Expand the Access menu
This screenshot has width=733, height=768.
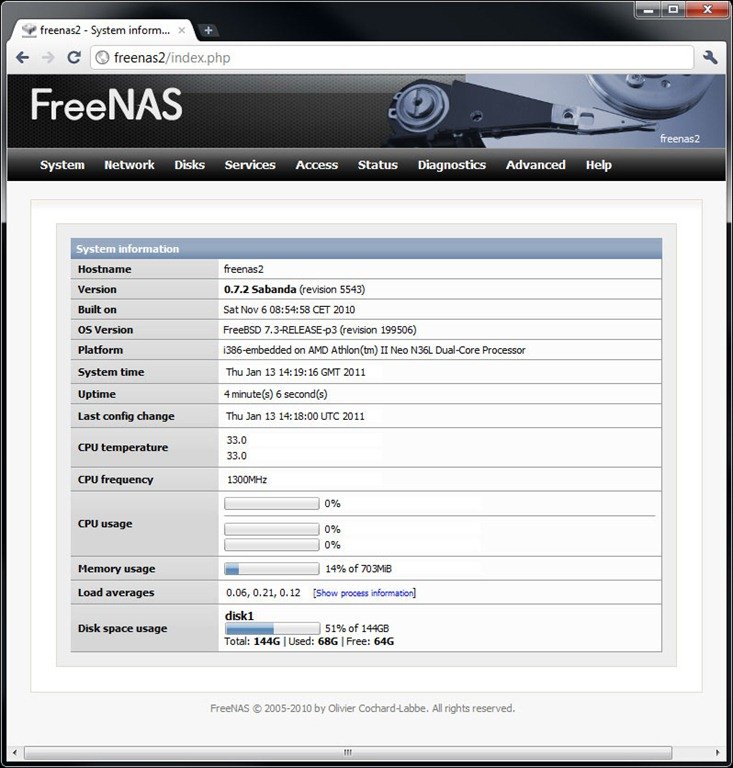click(316, 165)
